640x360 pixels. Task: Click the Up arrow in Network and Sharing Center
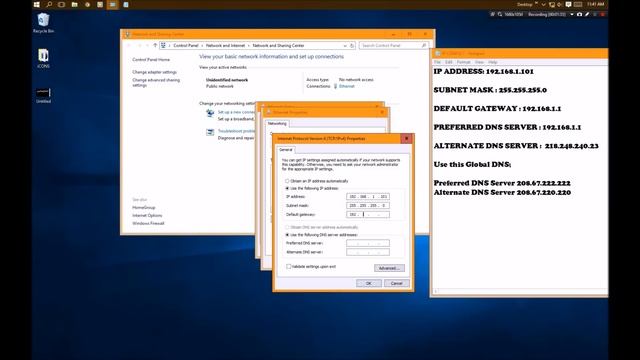tap(155, 45)
